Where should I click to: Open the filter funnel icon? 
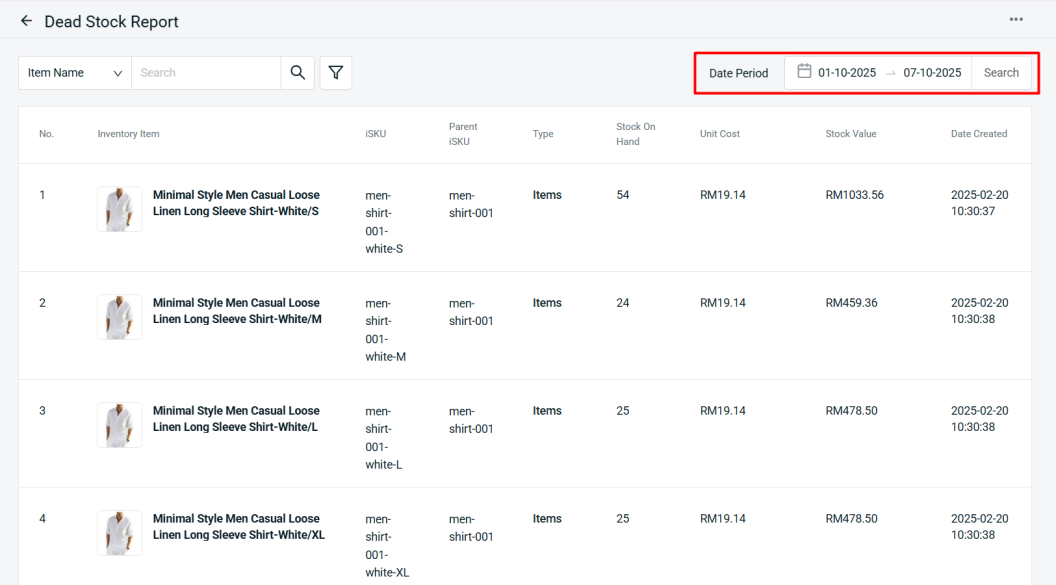pos(336,73)
